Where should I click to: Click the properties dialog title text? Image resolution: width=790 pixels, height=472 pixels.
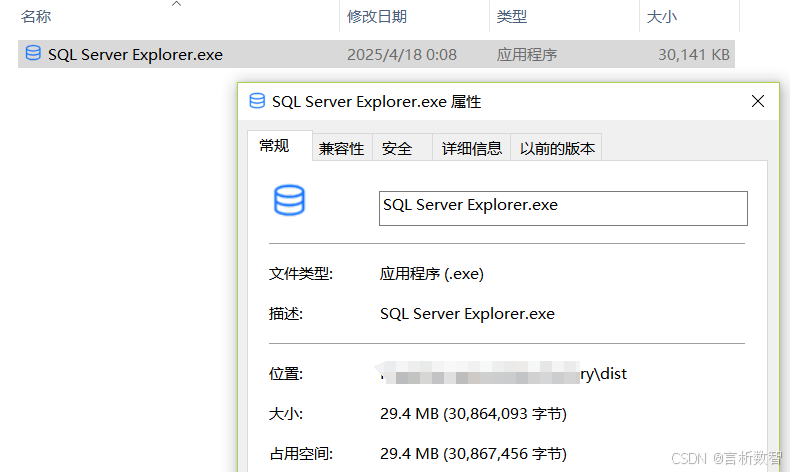pos(376,102)
